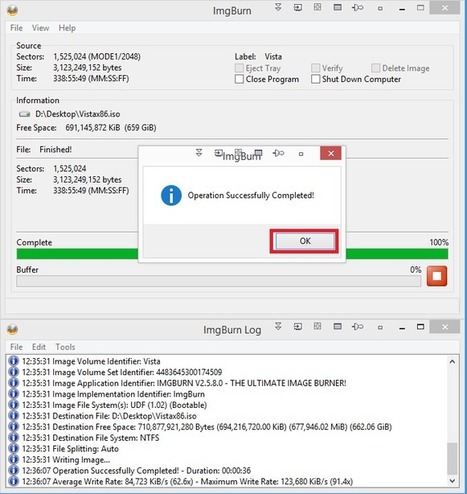Click the log scrollbar up arrow
This screenshot has width=467, height=494.
[x=452, y=361]
